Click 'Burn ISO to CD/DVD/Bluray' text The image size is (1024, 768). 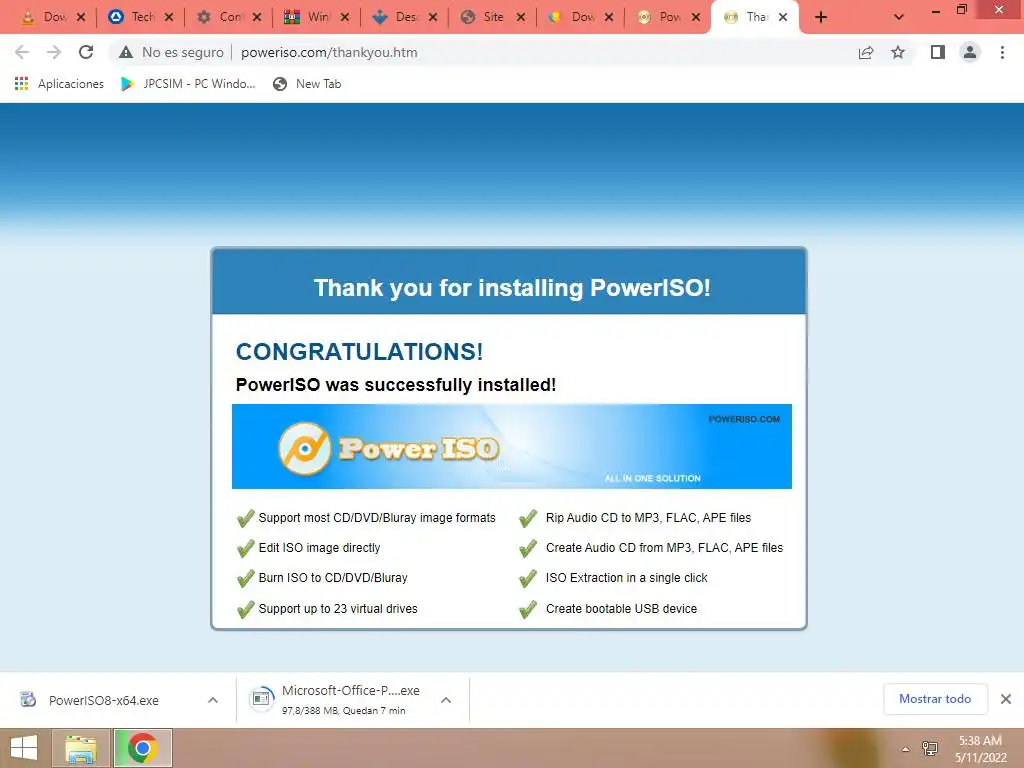click(x=333, y=578)
